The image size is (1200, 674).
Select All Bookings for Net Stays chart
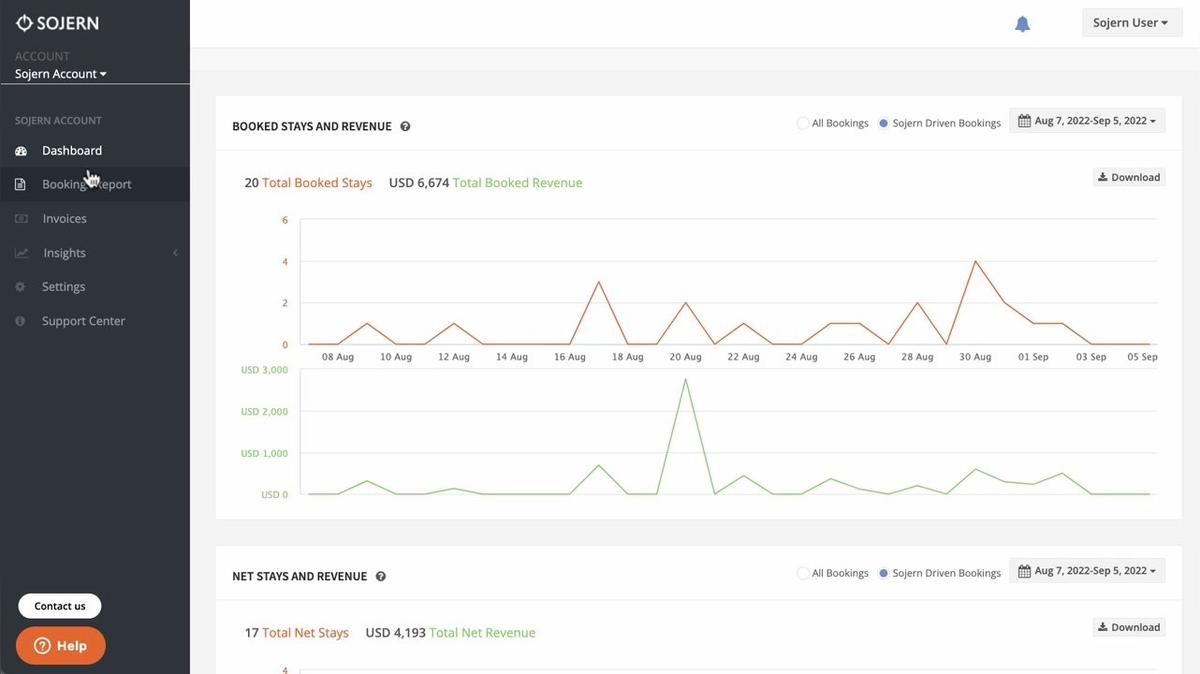click(x=803, y=573)
